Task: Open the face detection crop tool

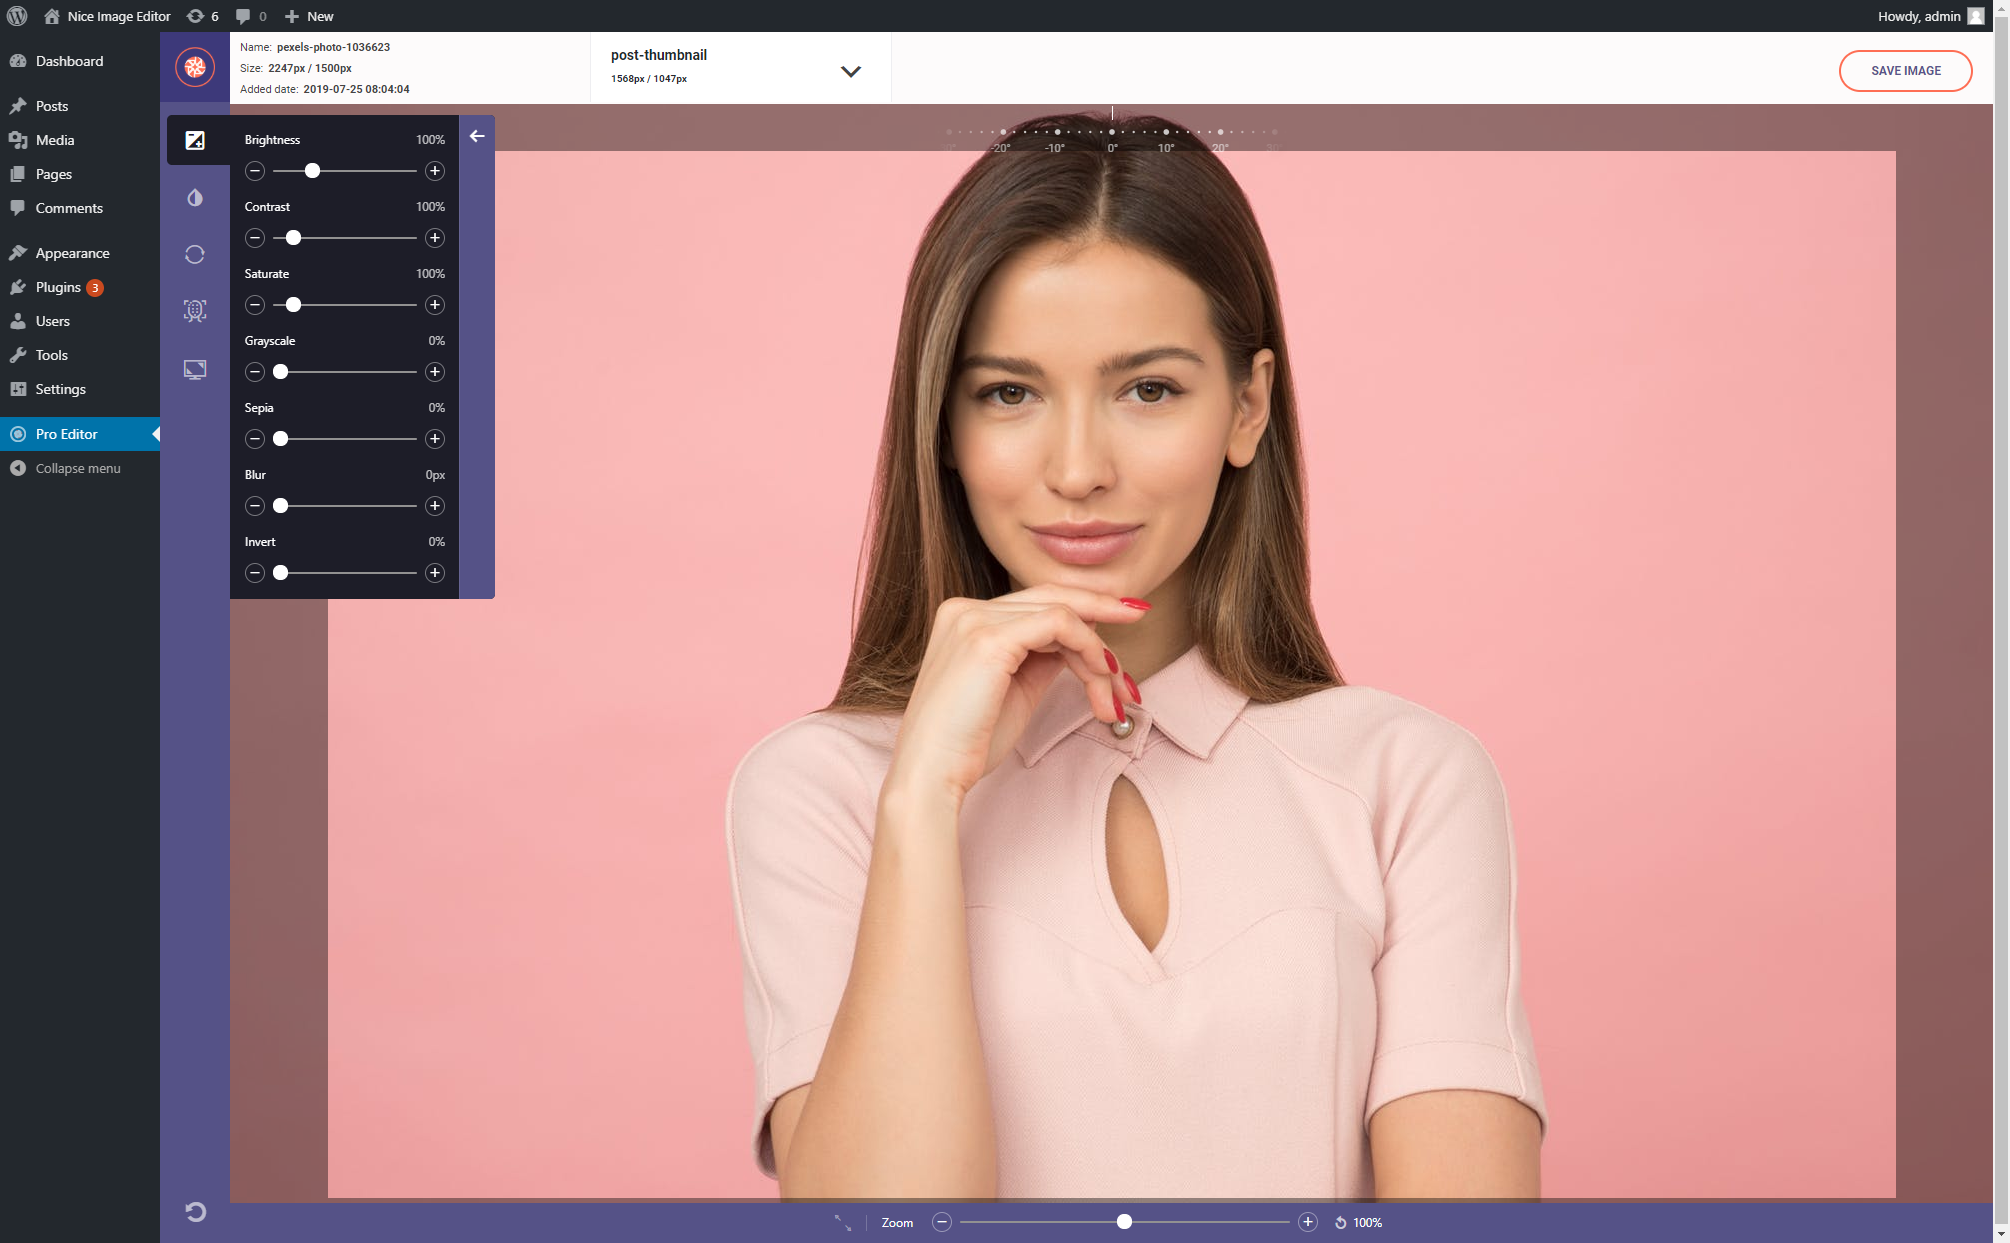Action: [x=195, y=311]
